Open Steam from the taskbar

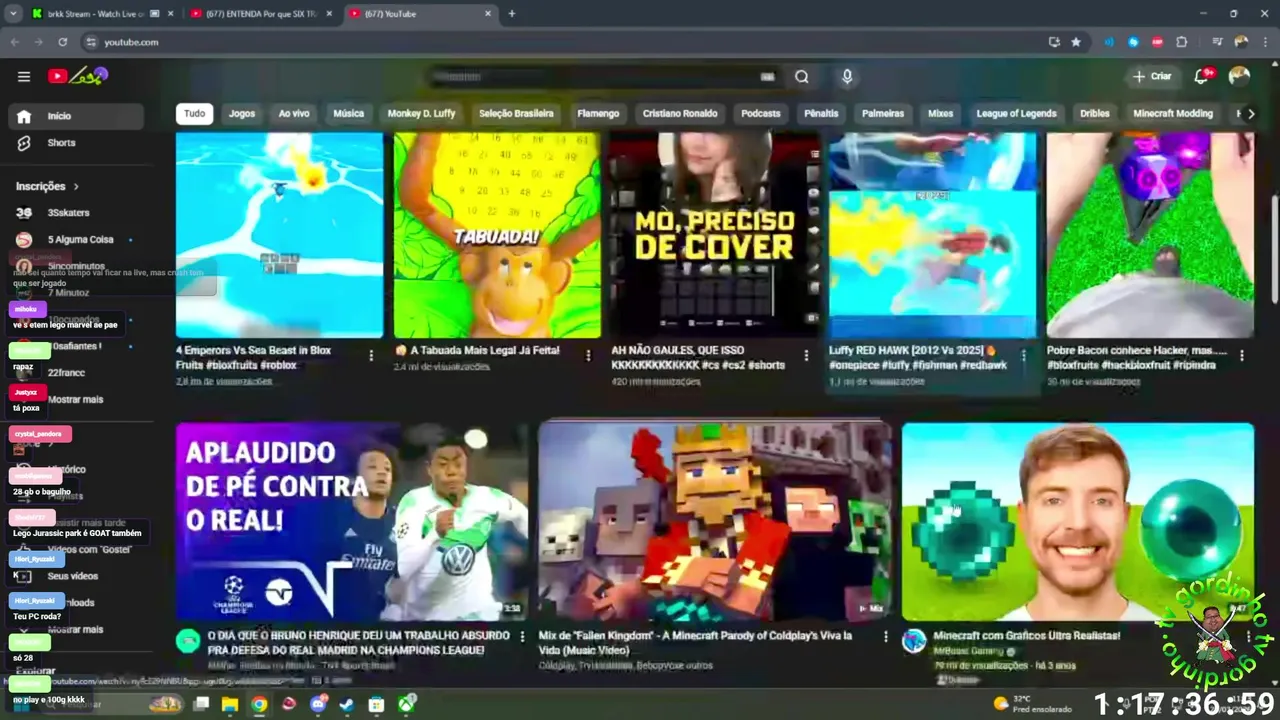(x=347, y=704)
